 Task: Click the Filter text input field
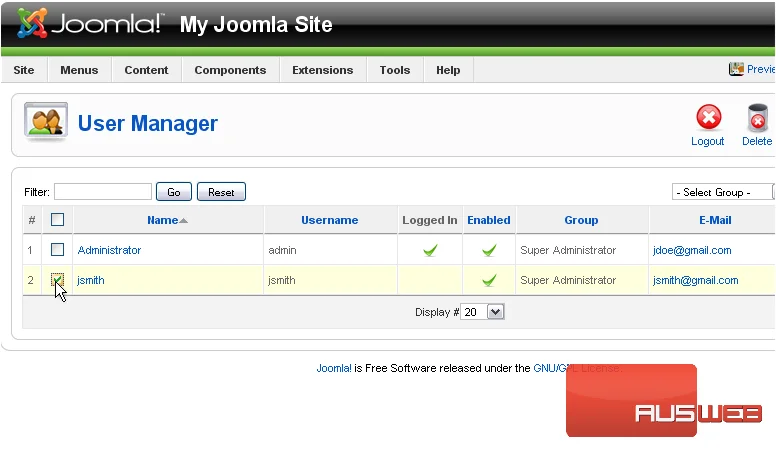pyautogui.click(x=103, y=192)
